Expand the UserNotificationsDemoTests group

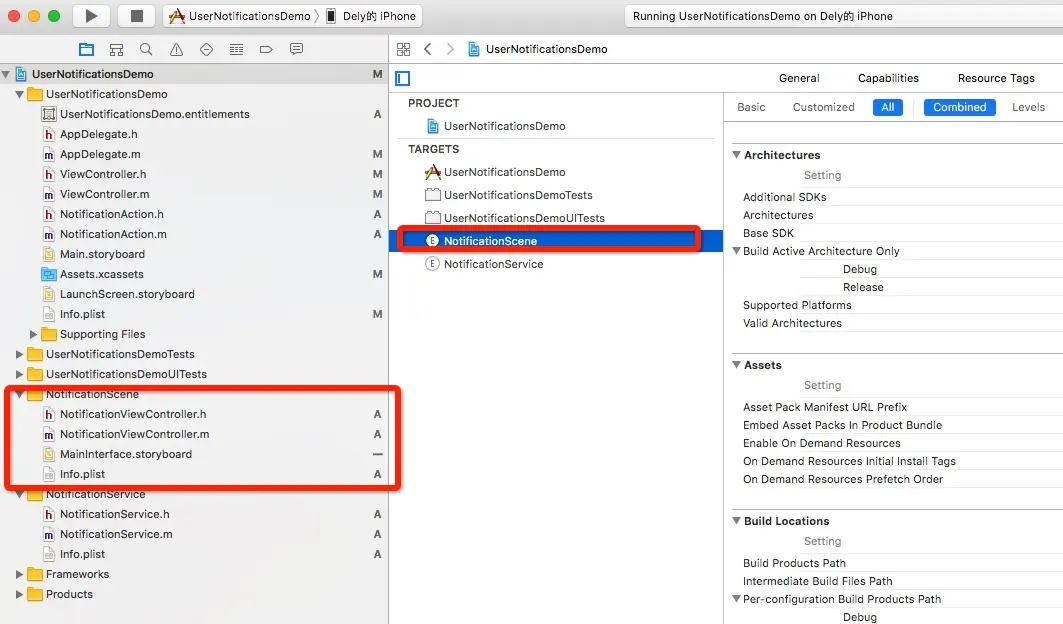click(20, 354)
